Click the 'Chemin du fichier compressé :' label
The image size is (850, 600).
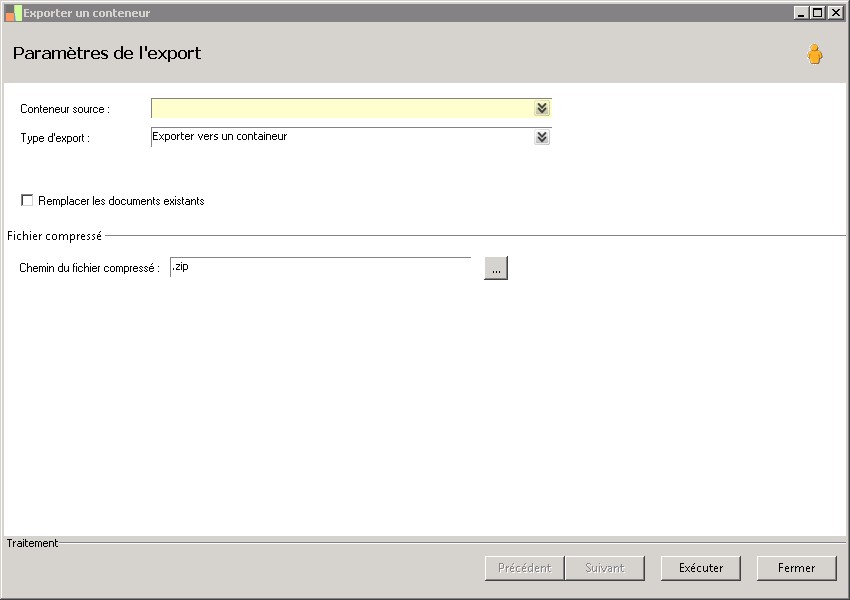pos(89,268)
